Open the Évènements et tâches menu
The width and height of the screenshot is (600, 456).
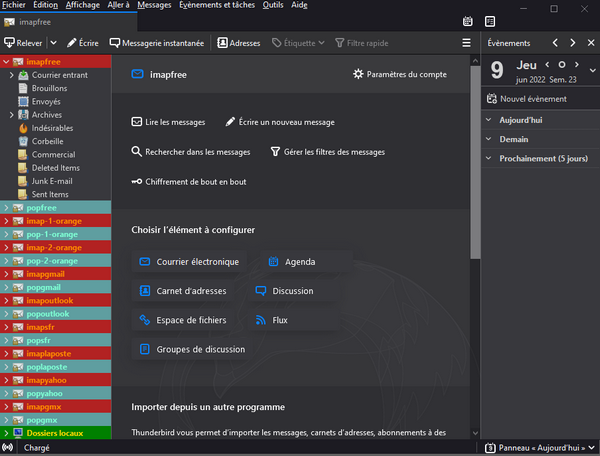pos(217,5)
